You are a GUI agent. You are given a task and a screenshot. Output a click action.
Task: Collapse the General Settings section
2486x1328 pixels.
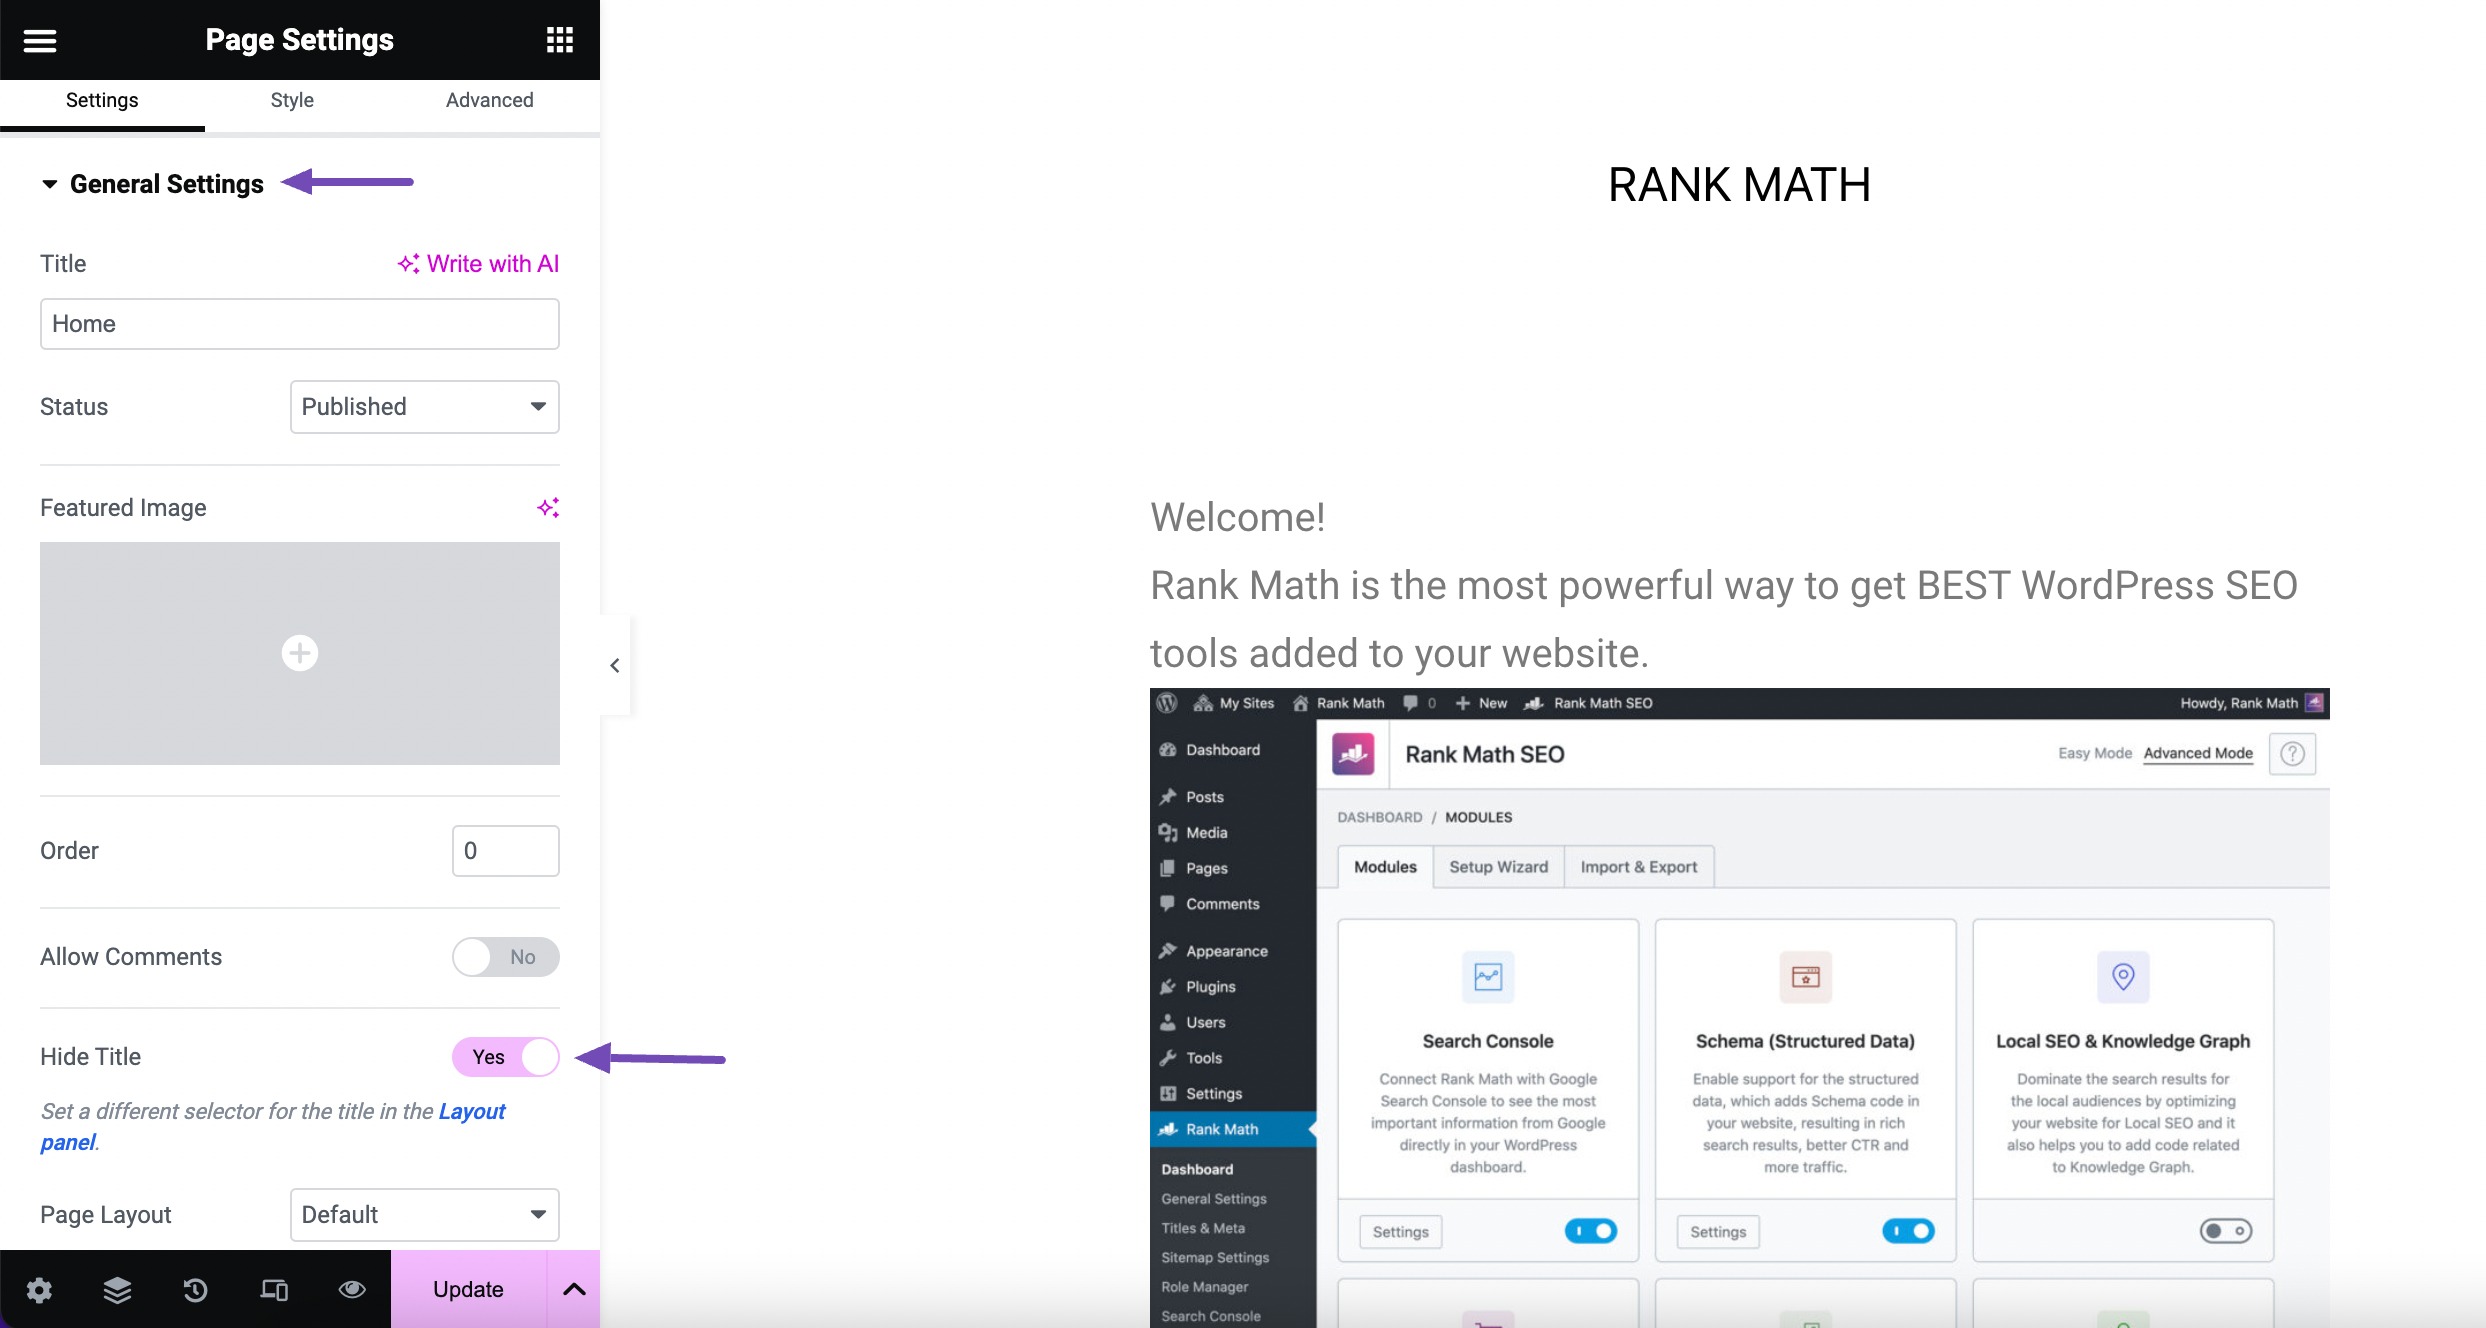[153, 184]
